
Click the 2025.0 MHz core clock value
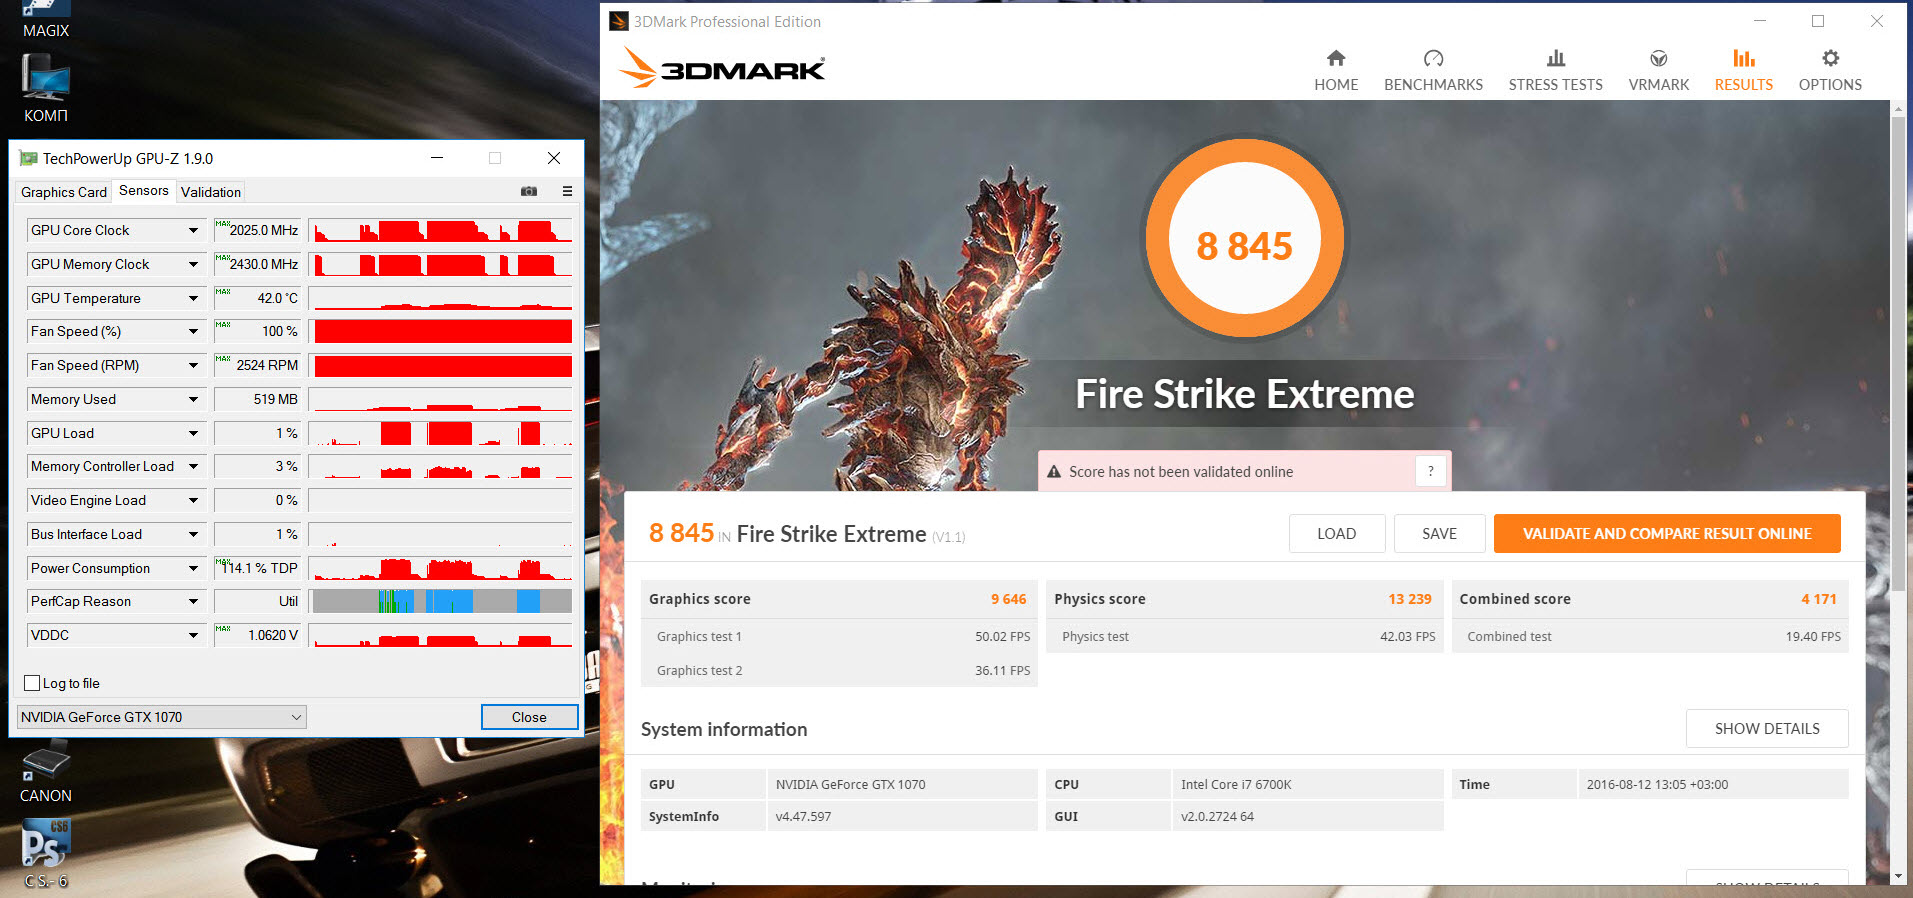point(264,231)
